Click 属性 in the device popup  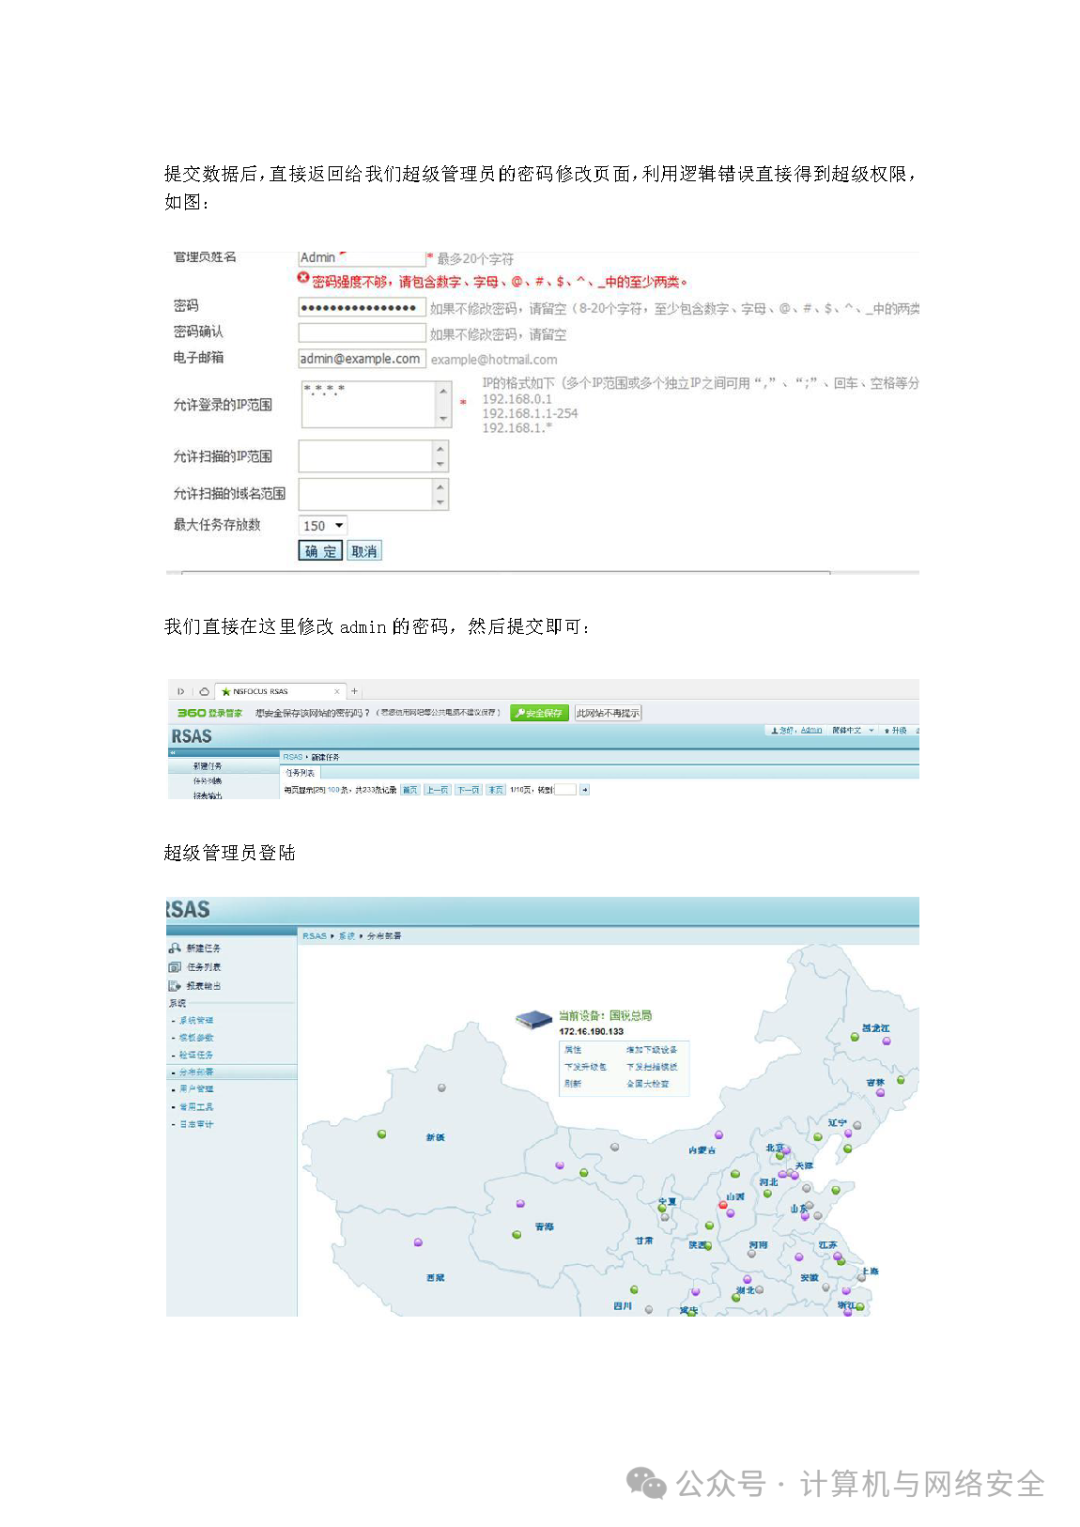573,1050
